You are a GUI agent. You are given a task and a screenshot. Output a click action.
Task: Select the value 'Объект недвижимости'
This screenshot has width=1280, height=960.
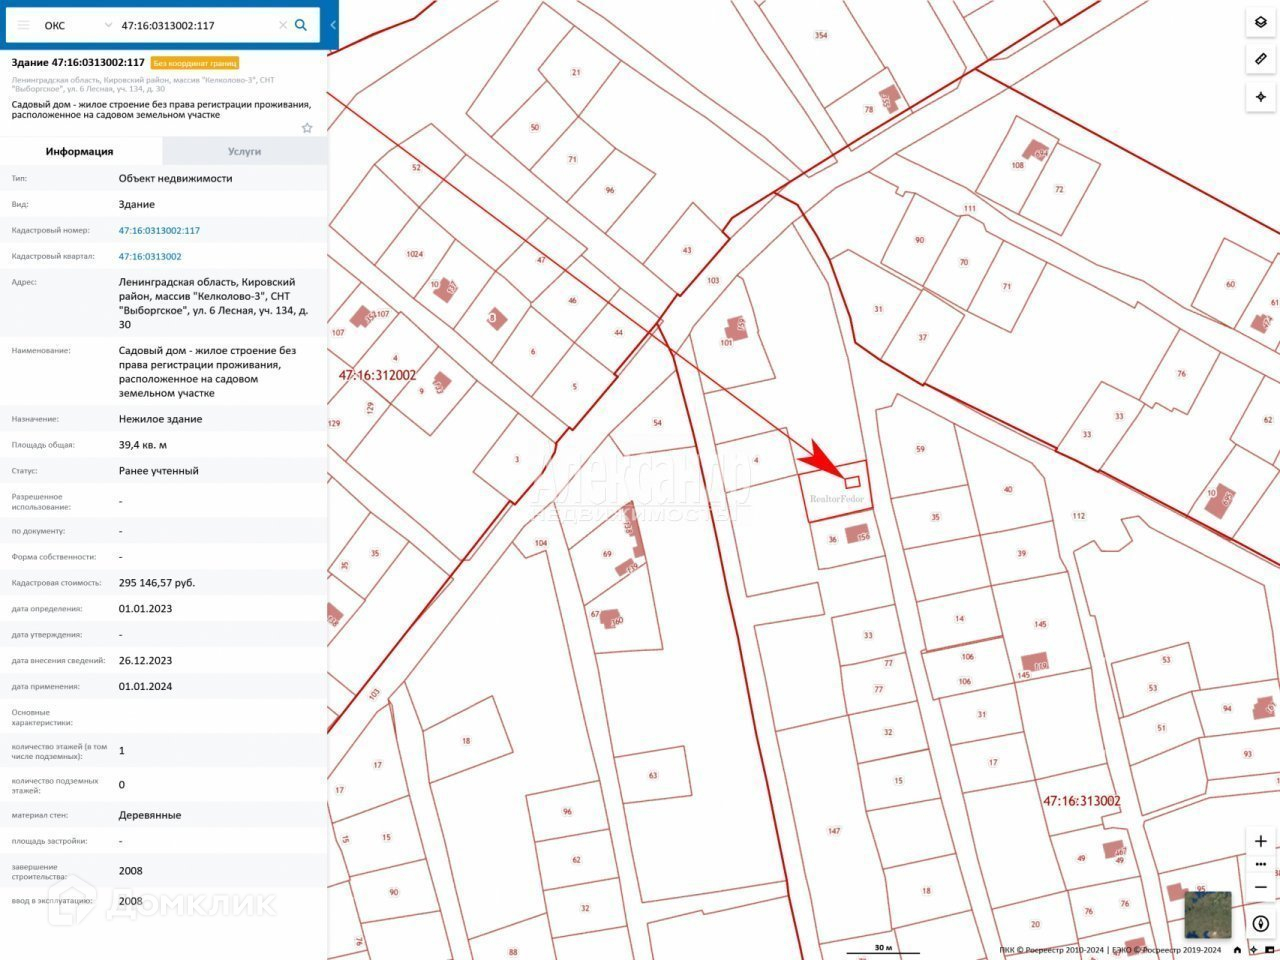pyautogui.click(x=175, y=178)
